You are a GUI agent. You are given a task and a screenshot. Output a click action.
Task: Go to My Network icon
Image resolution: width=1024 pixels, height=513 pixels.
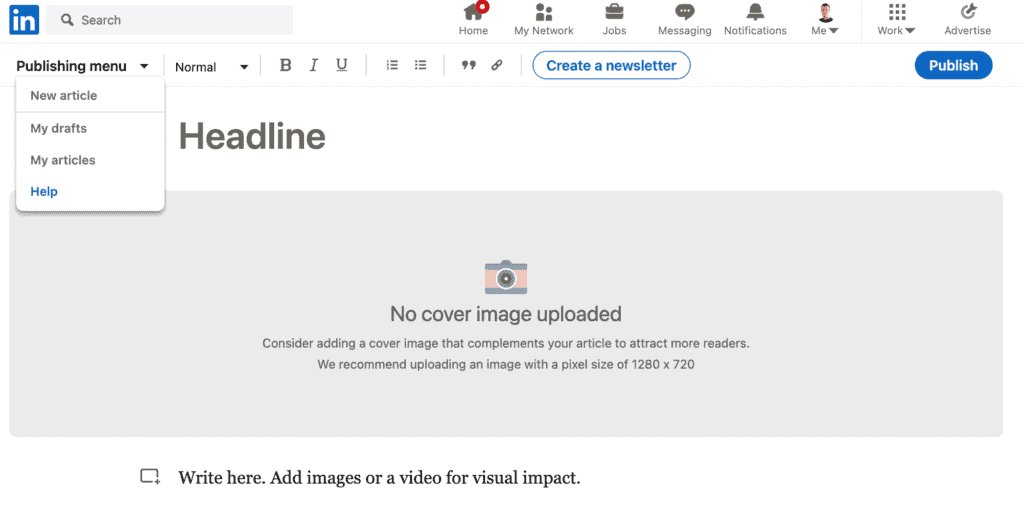tap(544, 13)
